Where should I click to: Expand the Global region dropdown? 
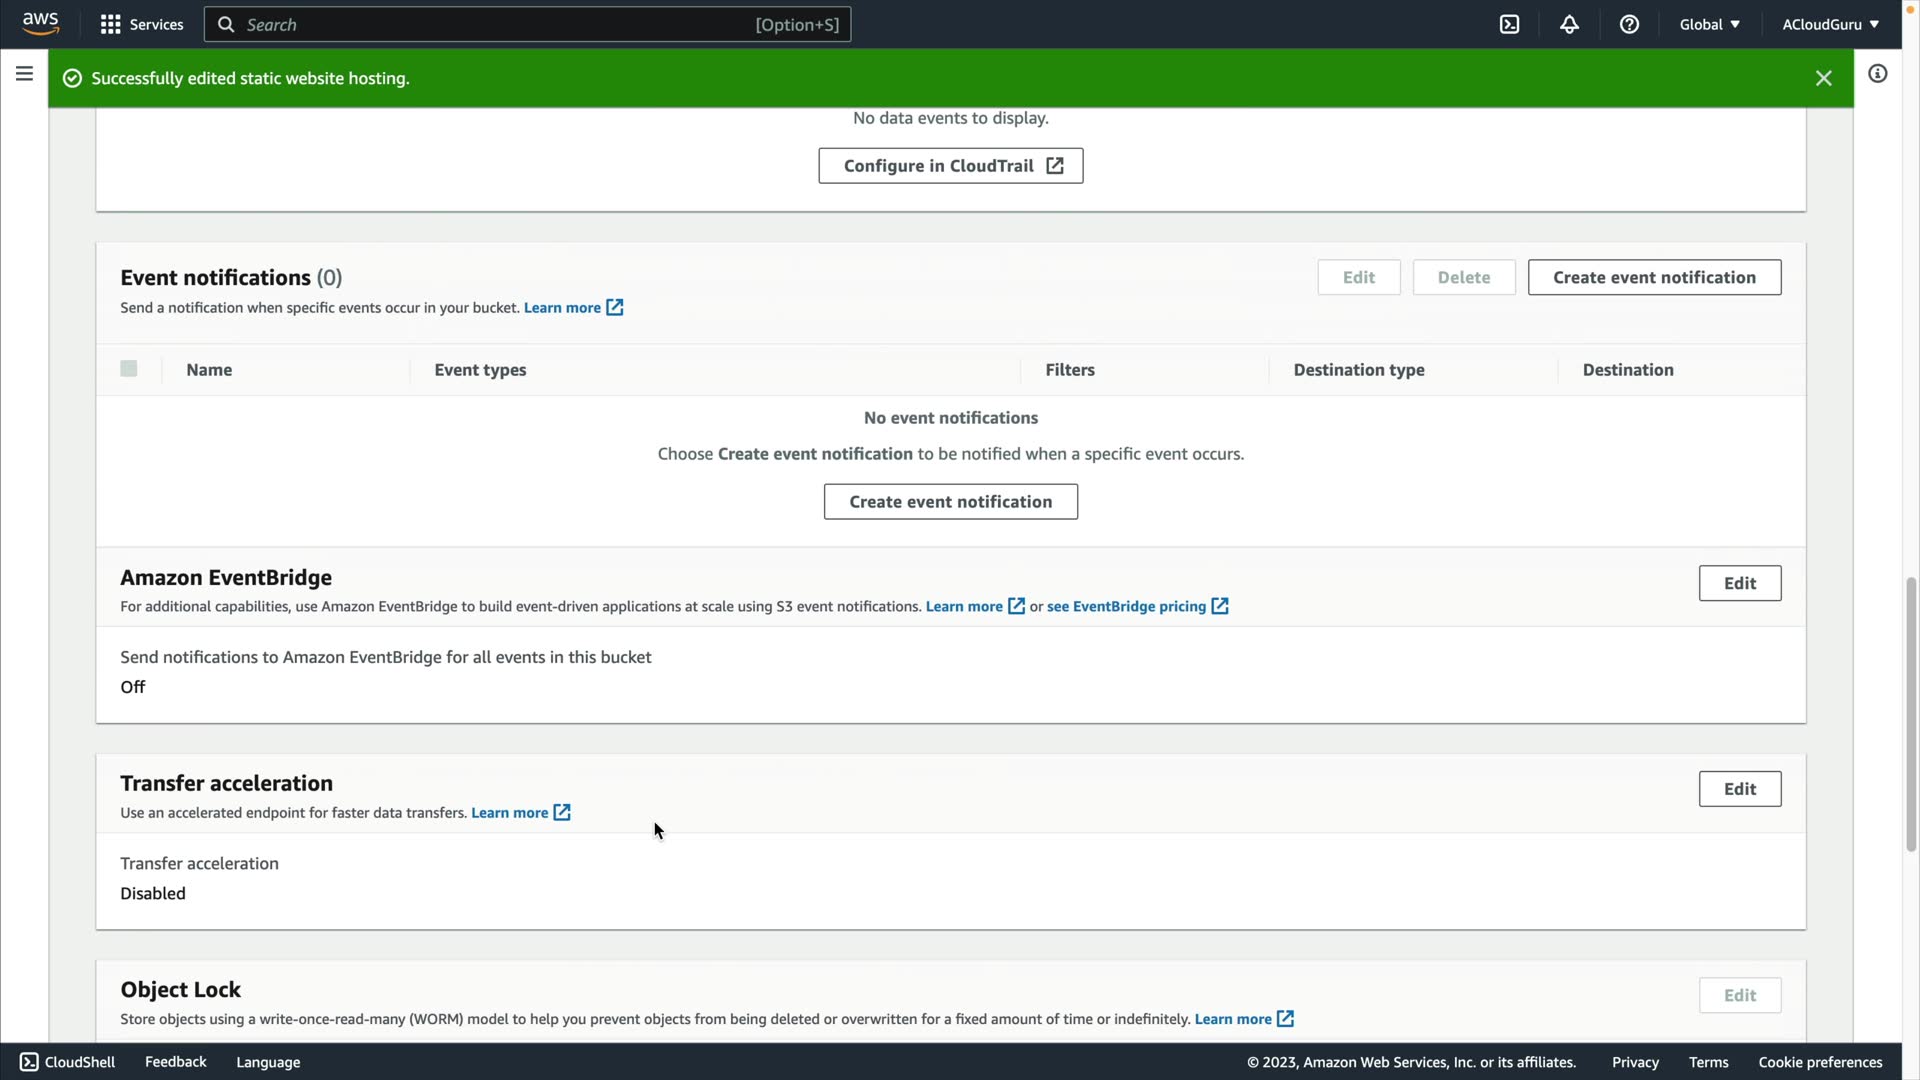(x=1709, y=24)
